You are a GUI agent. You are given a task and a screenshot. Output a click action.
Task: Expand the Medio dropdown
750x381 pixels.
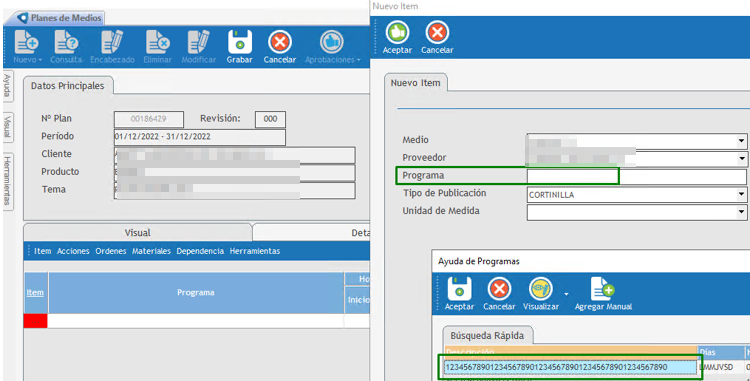741,141
